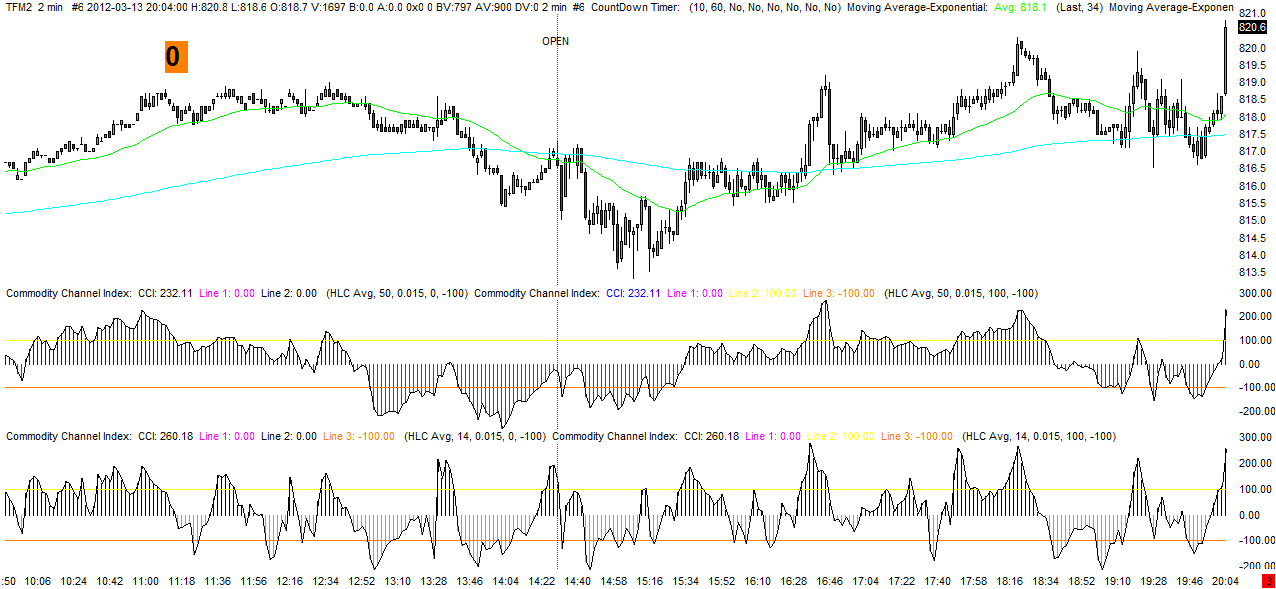Click the TFM2 symbol name in header
Viewport: 1276px width, 589px height.
pos(19,7)
